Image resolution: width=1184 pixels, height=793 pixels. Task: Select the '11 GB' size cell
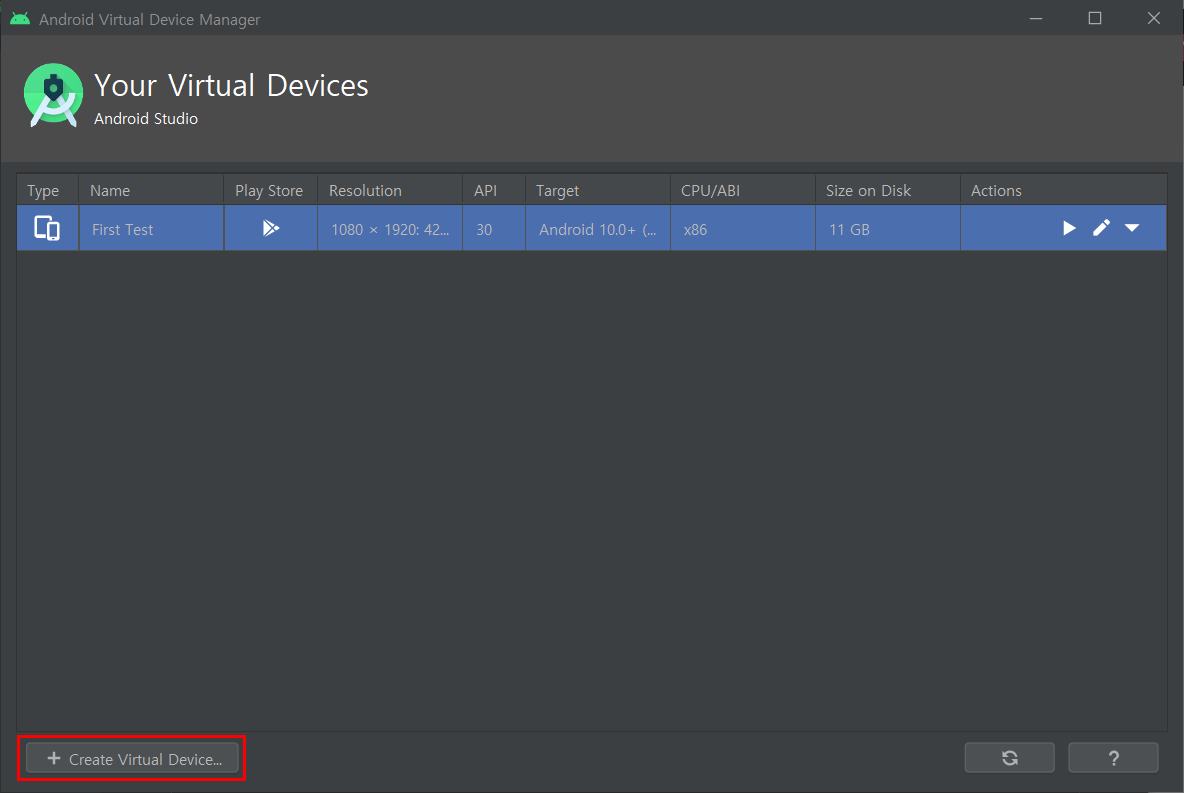pos(887,229)
